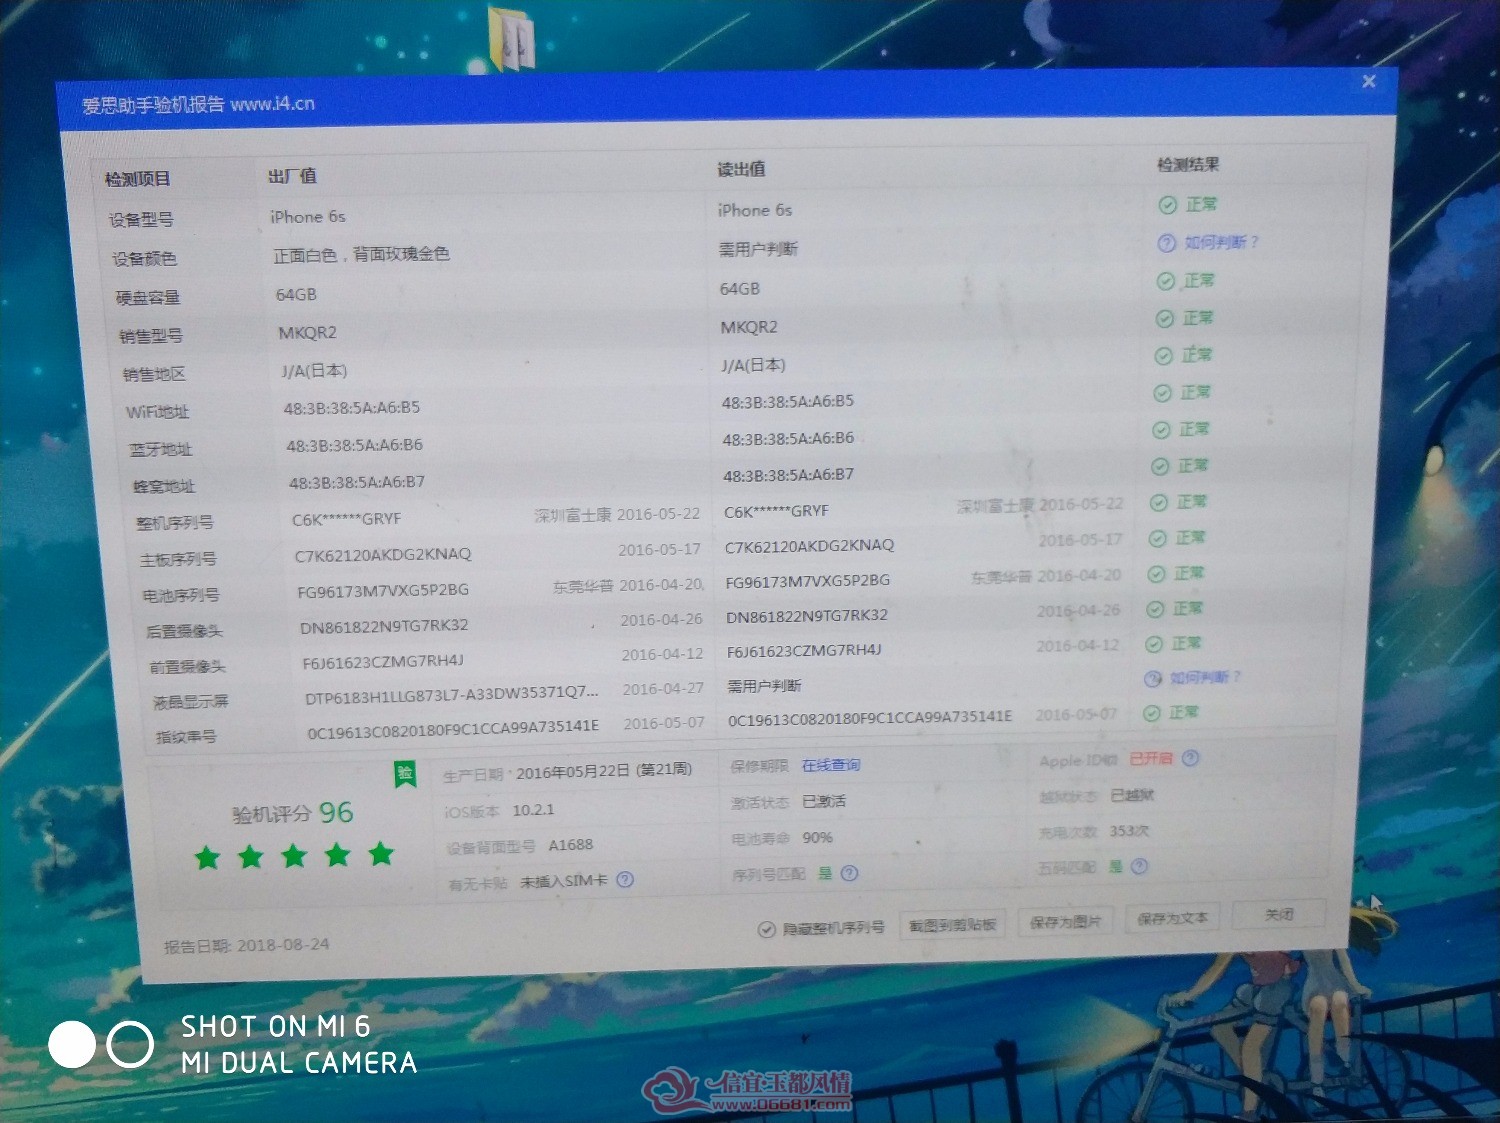Click the 关闭 button

(x=1279, y=913)
